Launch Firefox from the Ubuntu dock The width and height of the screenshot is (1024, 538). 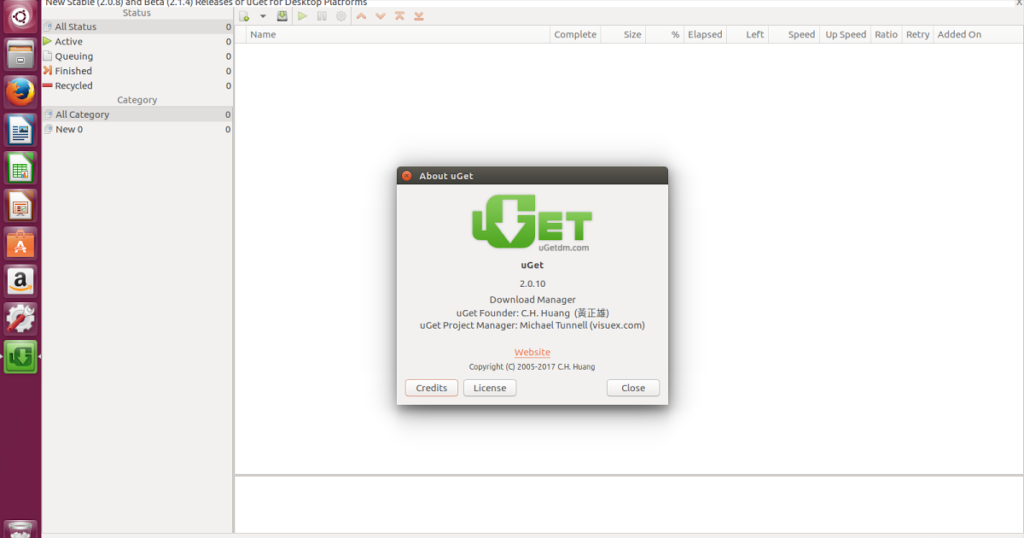click(x=20, y=92)
